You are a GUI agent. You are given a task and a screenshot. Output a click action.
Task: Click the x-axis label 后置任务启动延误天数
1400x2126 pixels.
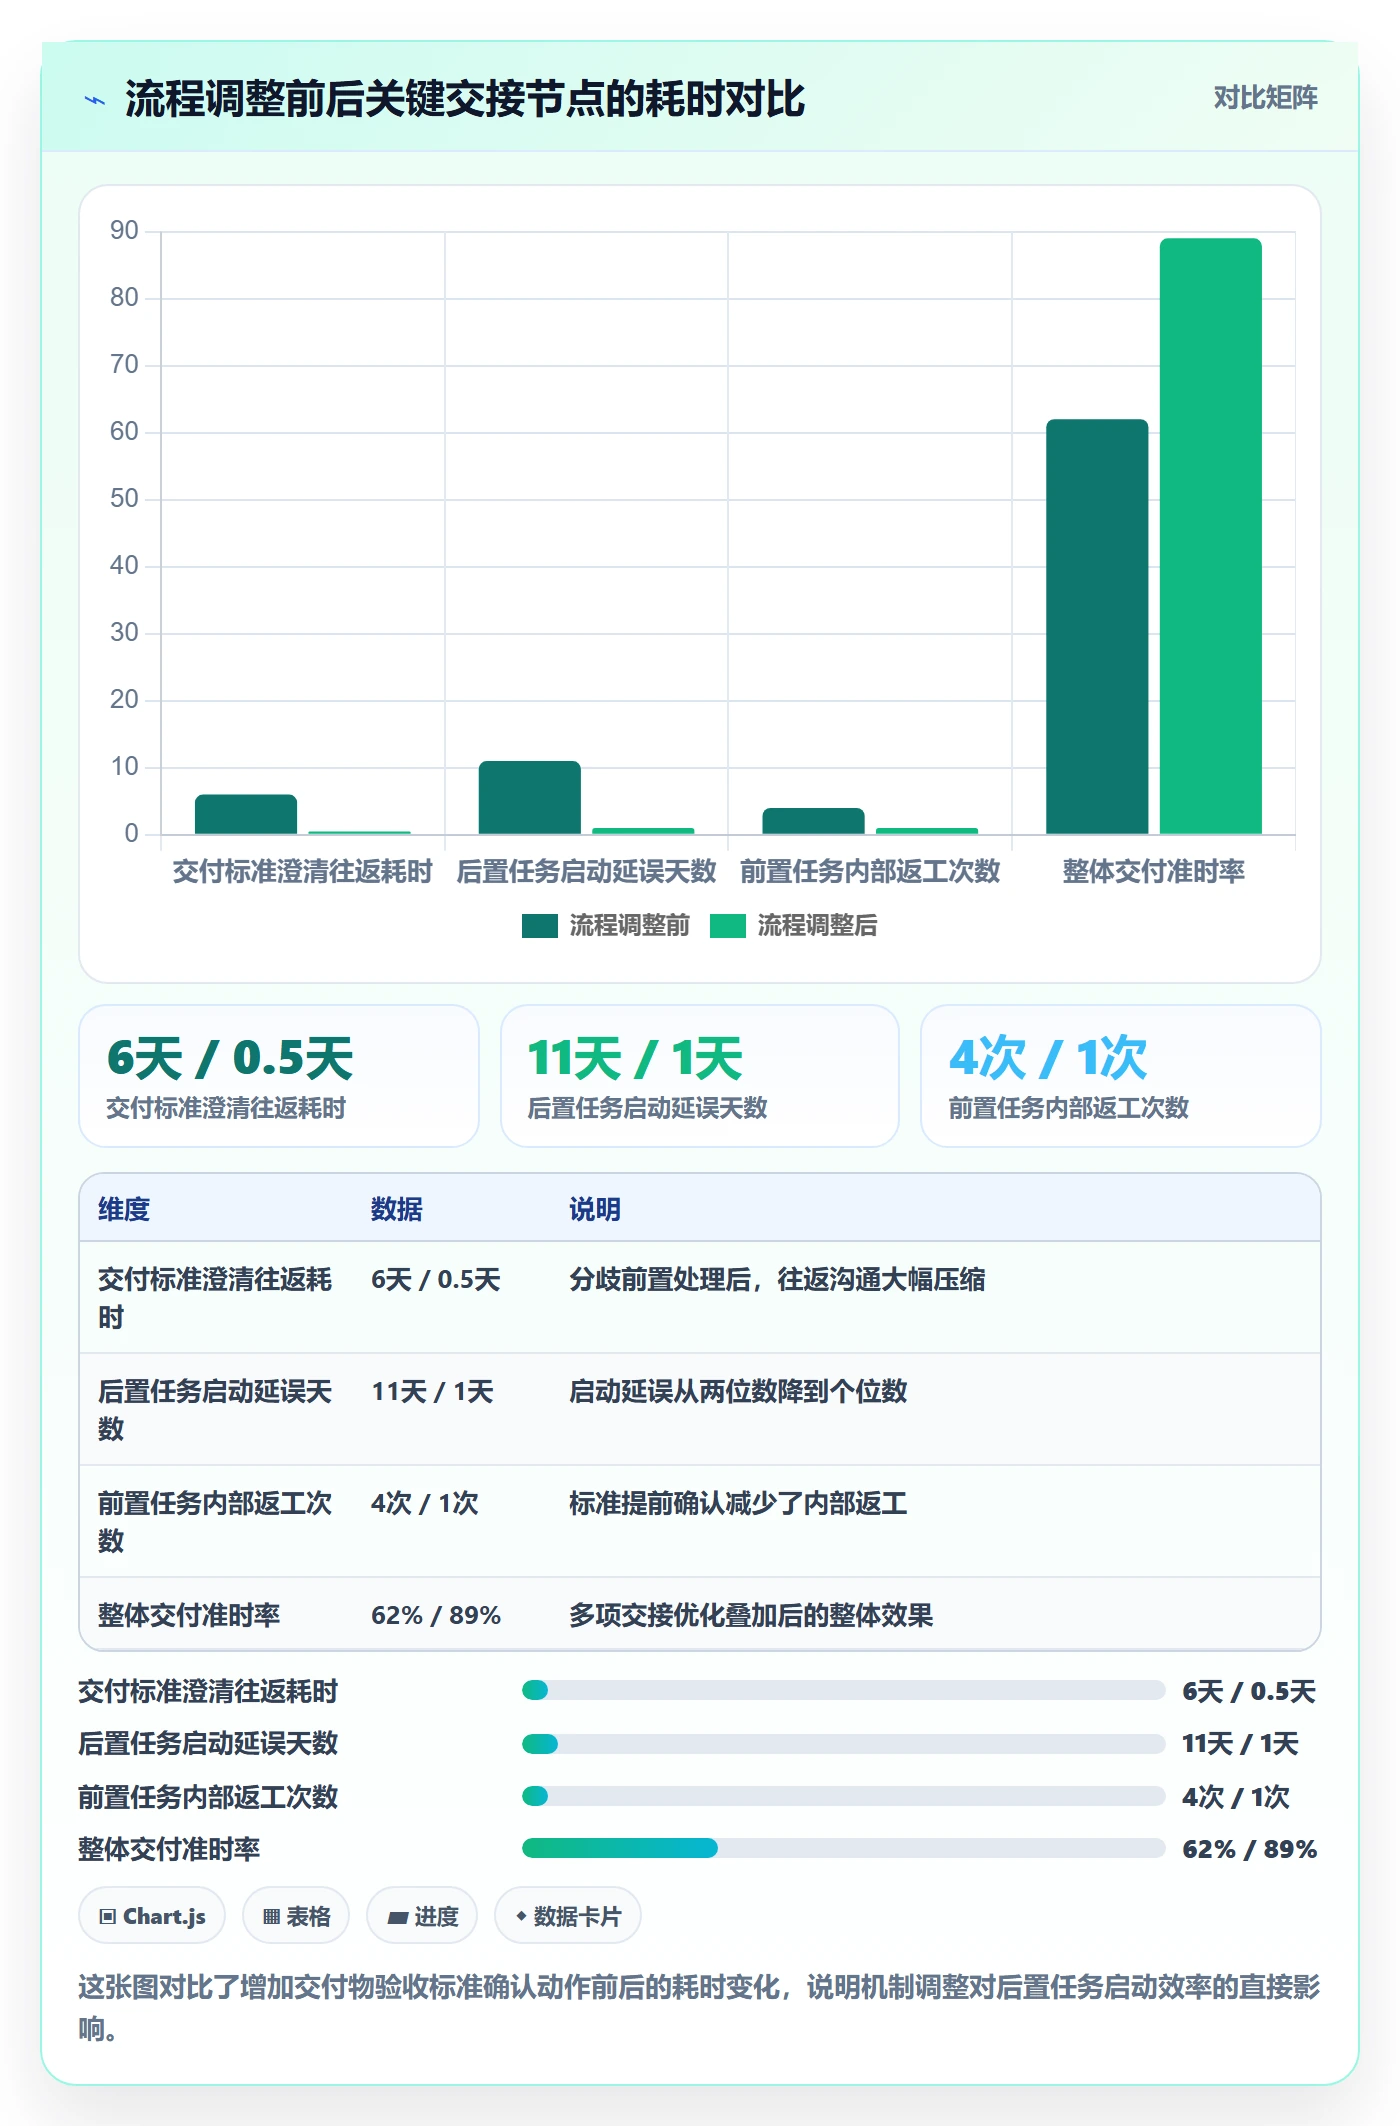tap(586, 871)
